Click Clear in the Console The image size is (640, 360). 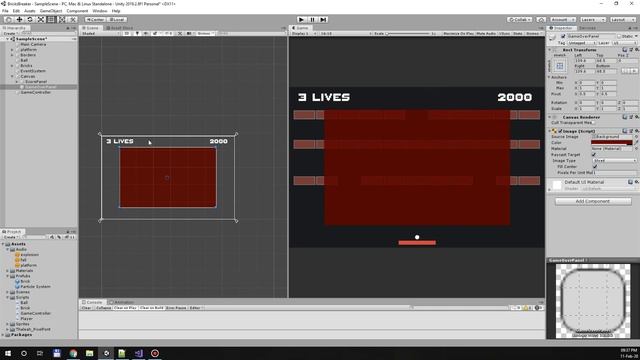coord(86,308)
